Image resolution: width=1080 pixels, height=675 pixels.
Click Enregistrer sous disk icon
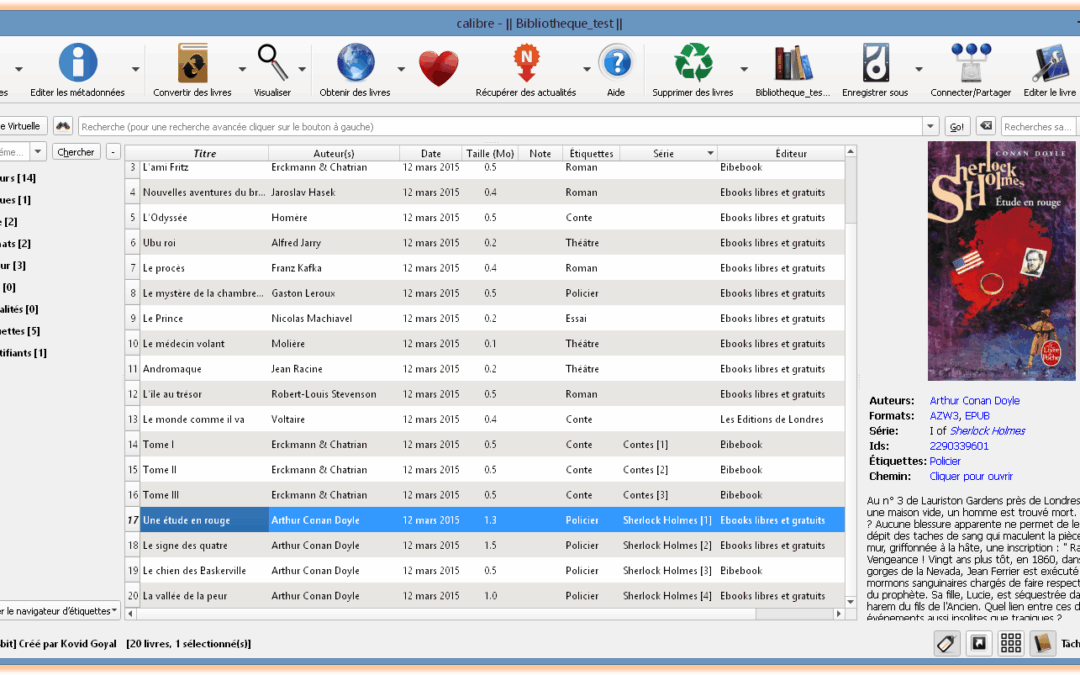coord(875,63)
